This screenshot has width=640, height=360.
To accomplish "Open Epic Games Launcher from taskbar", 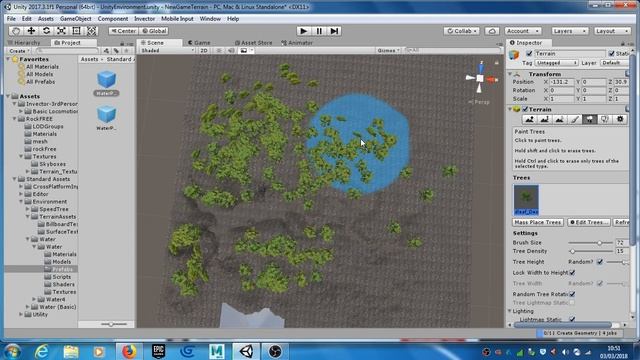I will click(x=158, y=351).
